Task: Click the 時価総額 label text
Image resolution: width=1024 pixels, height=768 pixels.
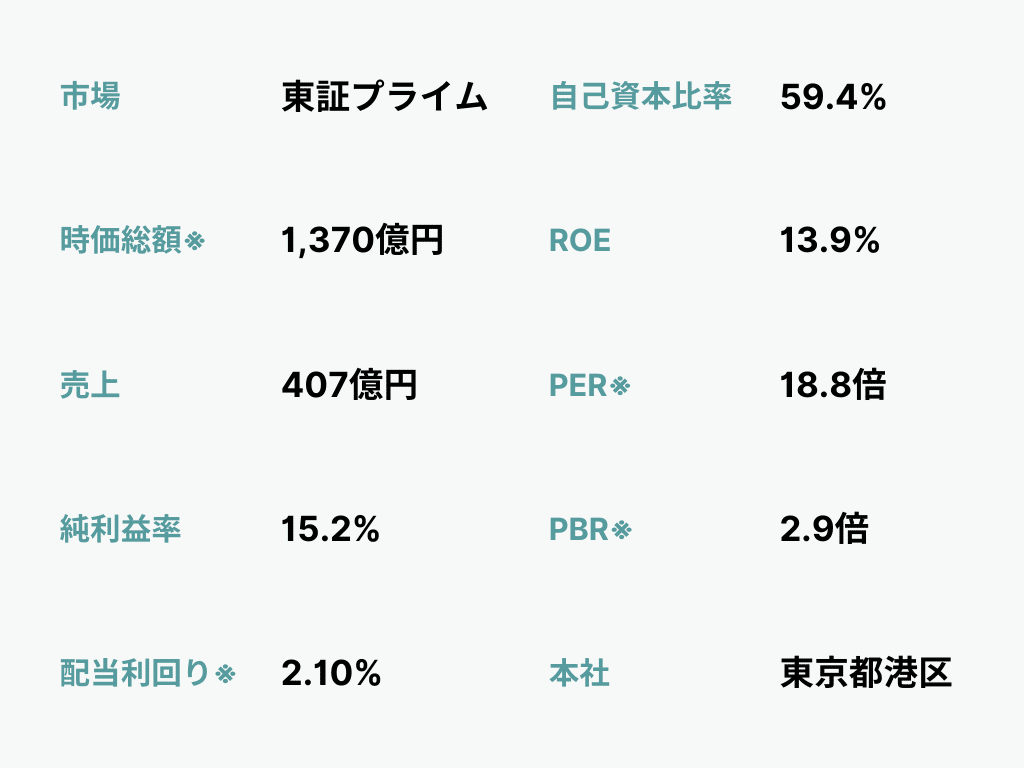Action: (121, 241)
